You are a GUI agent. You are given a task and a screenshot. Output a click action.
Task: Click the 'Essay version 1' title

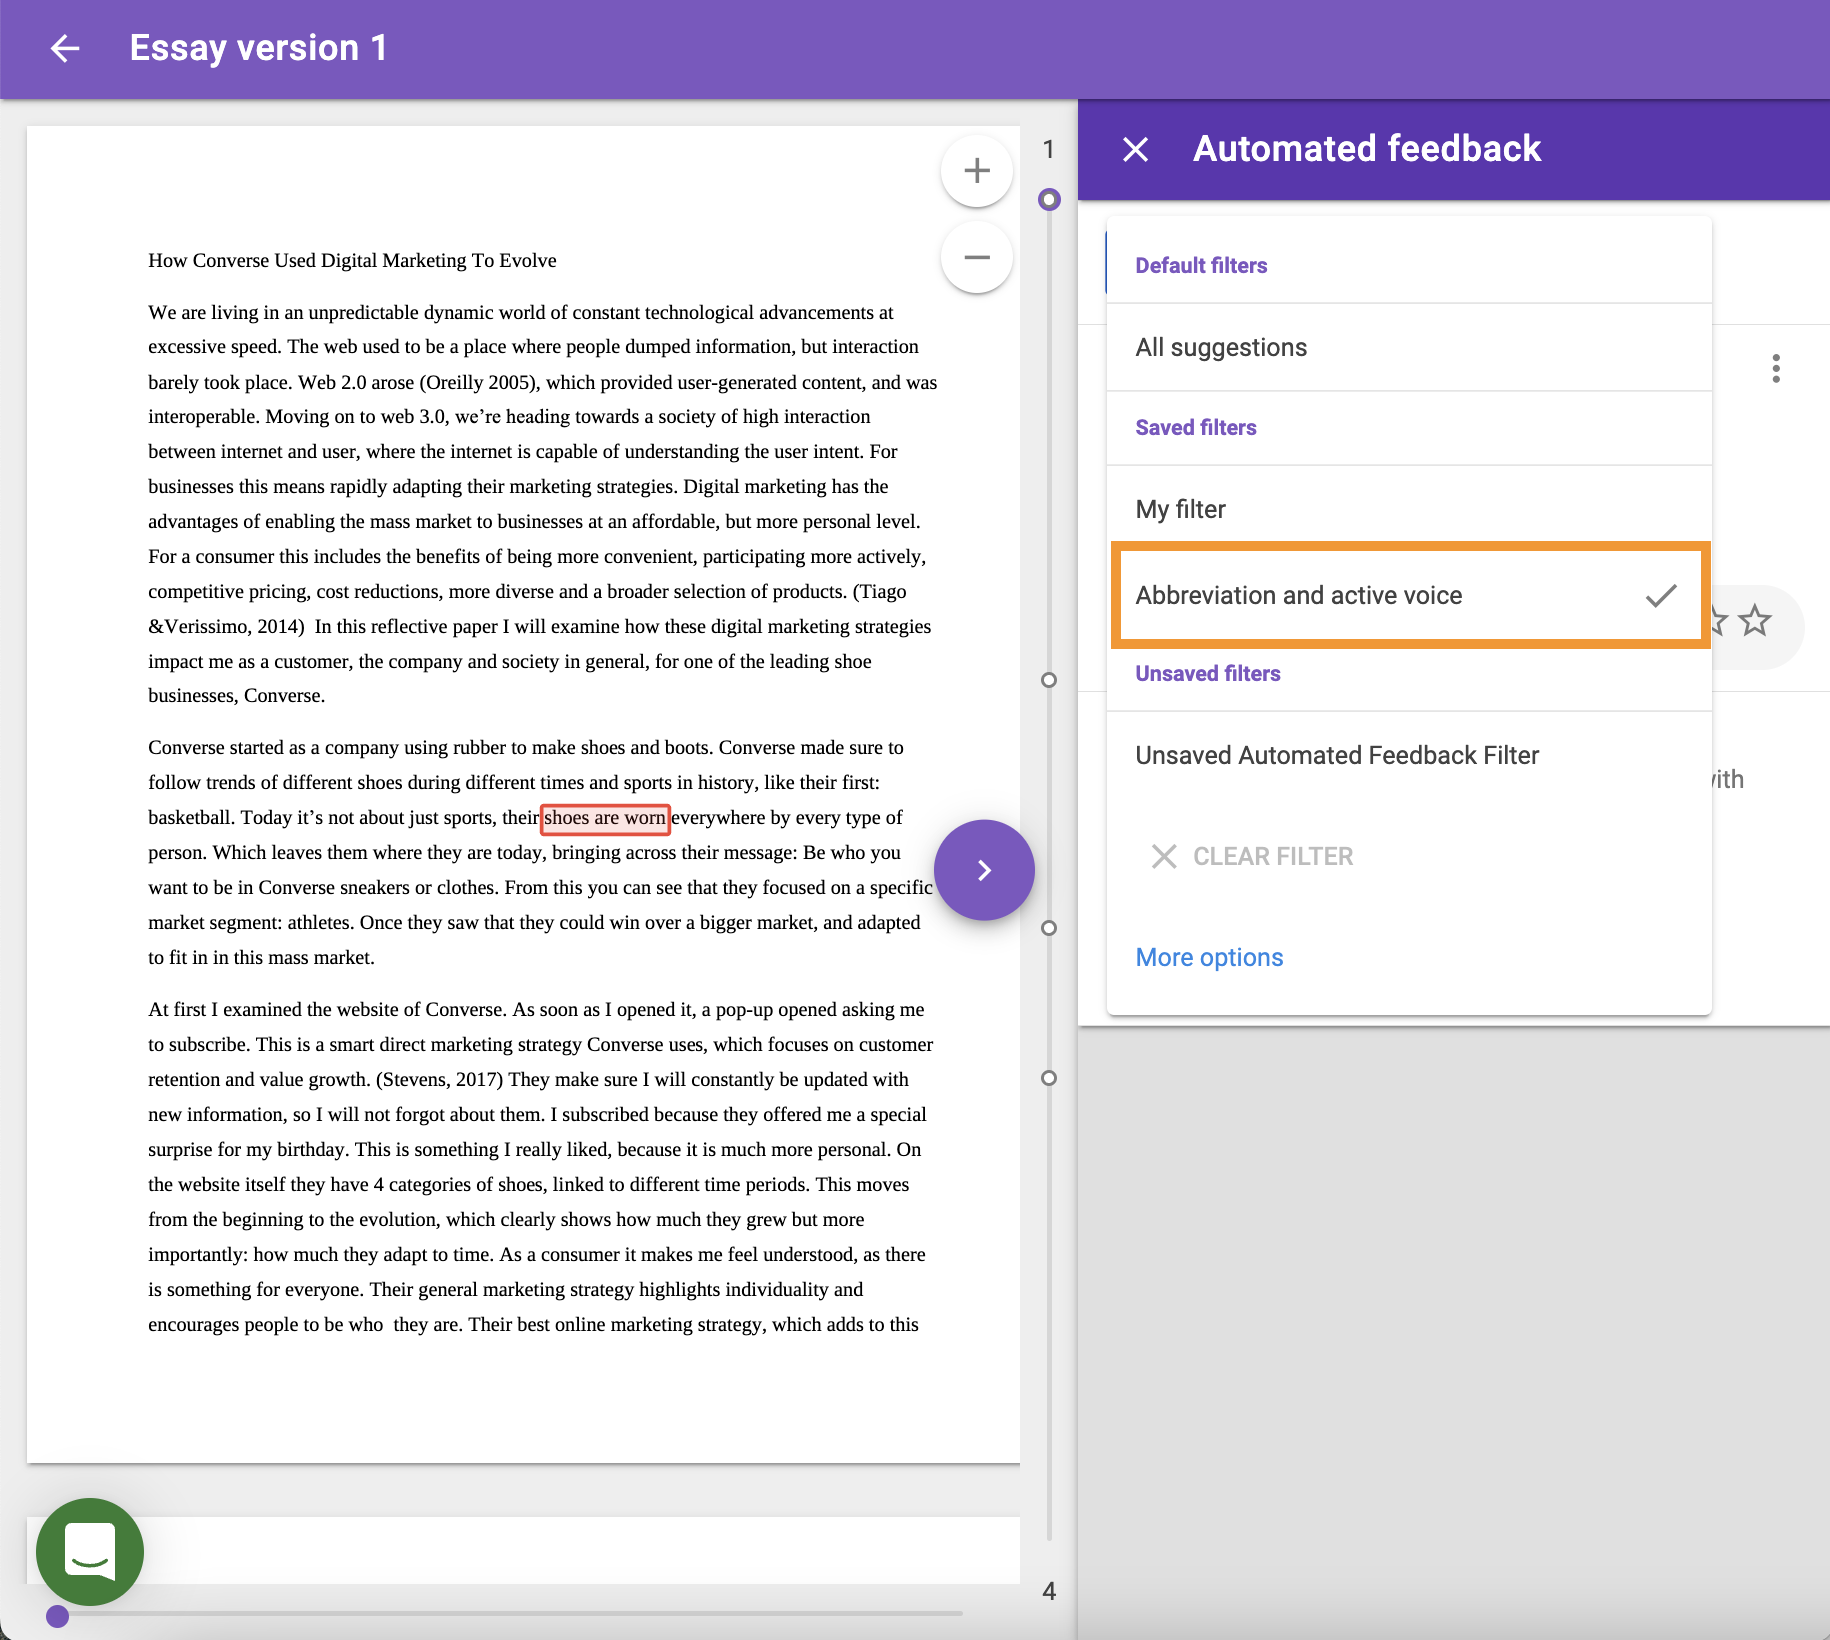[258, 48]
